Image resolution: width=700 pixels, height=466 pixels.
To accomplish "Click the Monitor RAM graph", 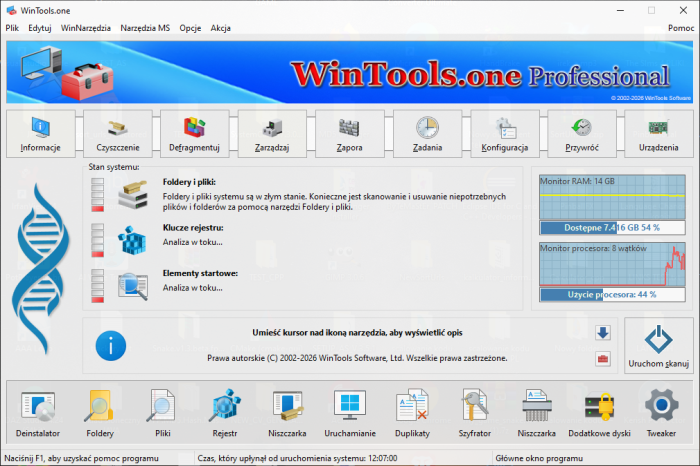I will click(x=612, y=197).
